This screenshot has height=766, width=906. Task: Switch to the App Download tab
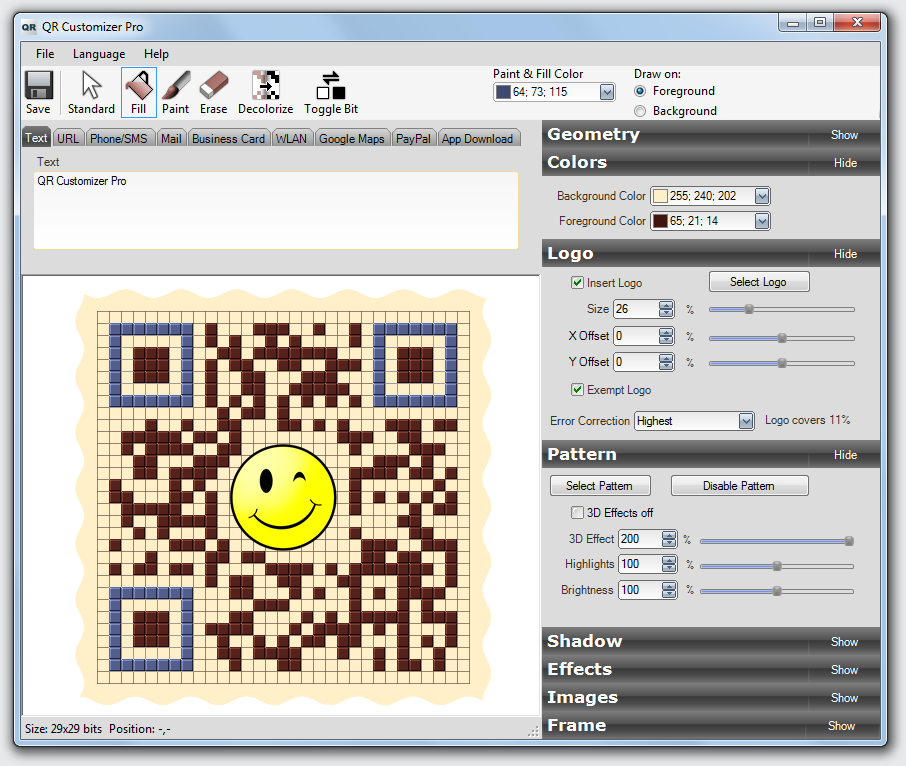[478, 139]
